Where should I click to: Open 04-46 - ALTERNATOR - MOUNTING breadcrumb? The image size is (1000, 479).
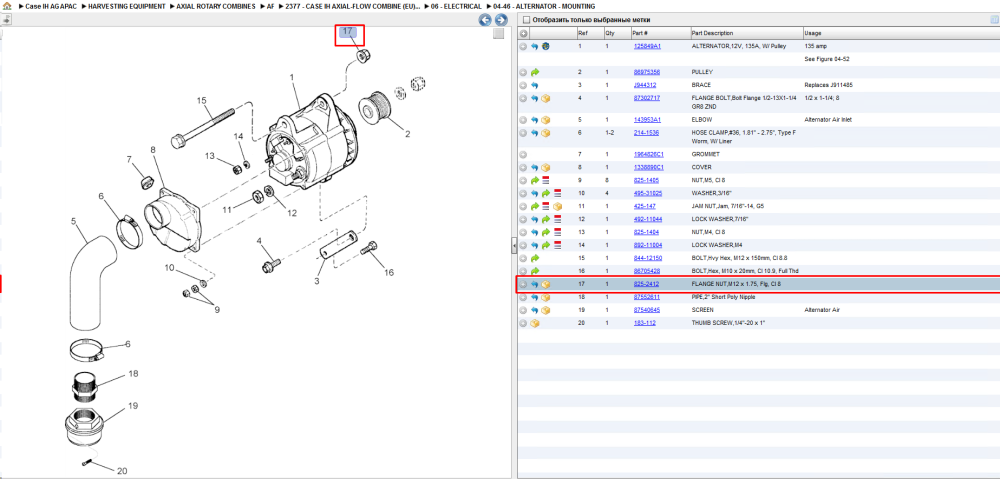[544, 6]
